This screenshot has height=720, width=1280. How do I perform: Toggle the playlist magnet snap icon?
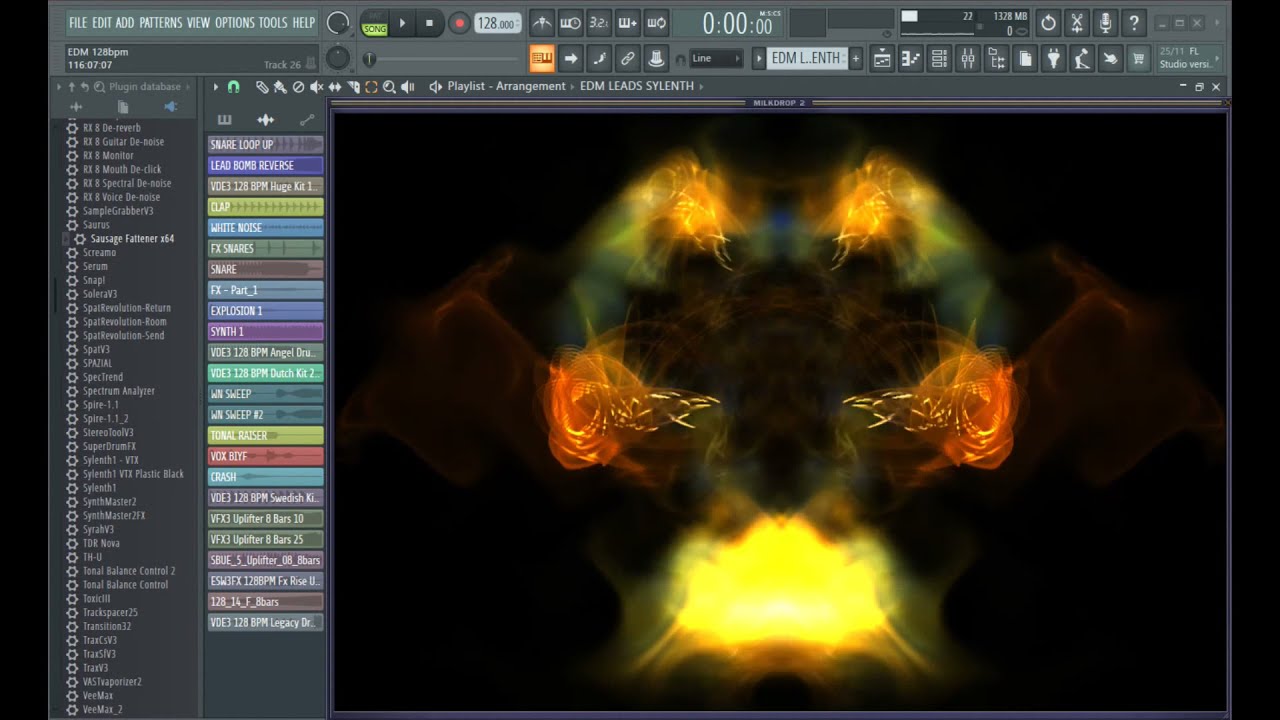(x=234, y=87)
